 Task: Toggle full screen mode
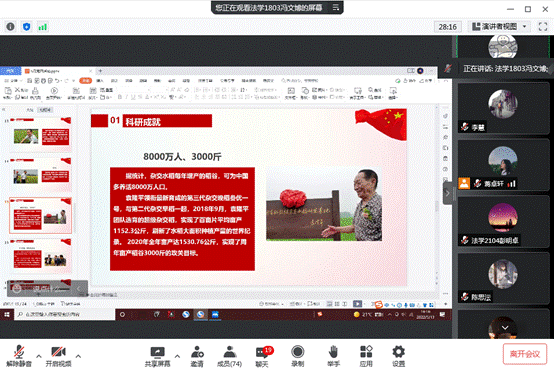pos(543,27)
